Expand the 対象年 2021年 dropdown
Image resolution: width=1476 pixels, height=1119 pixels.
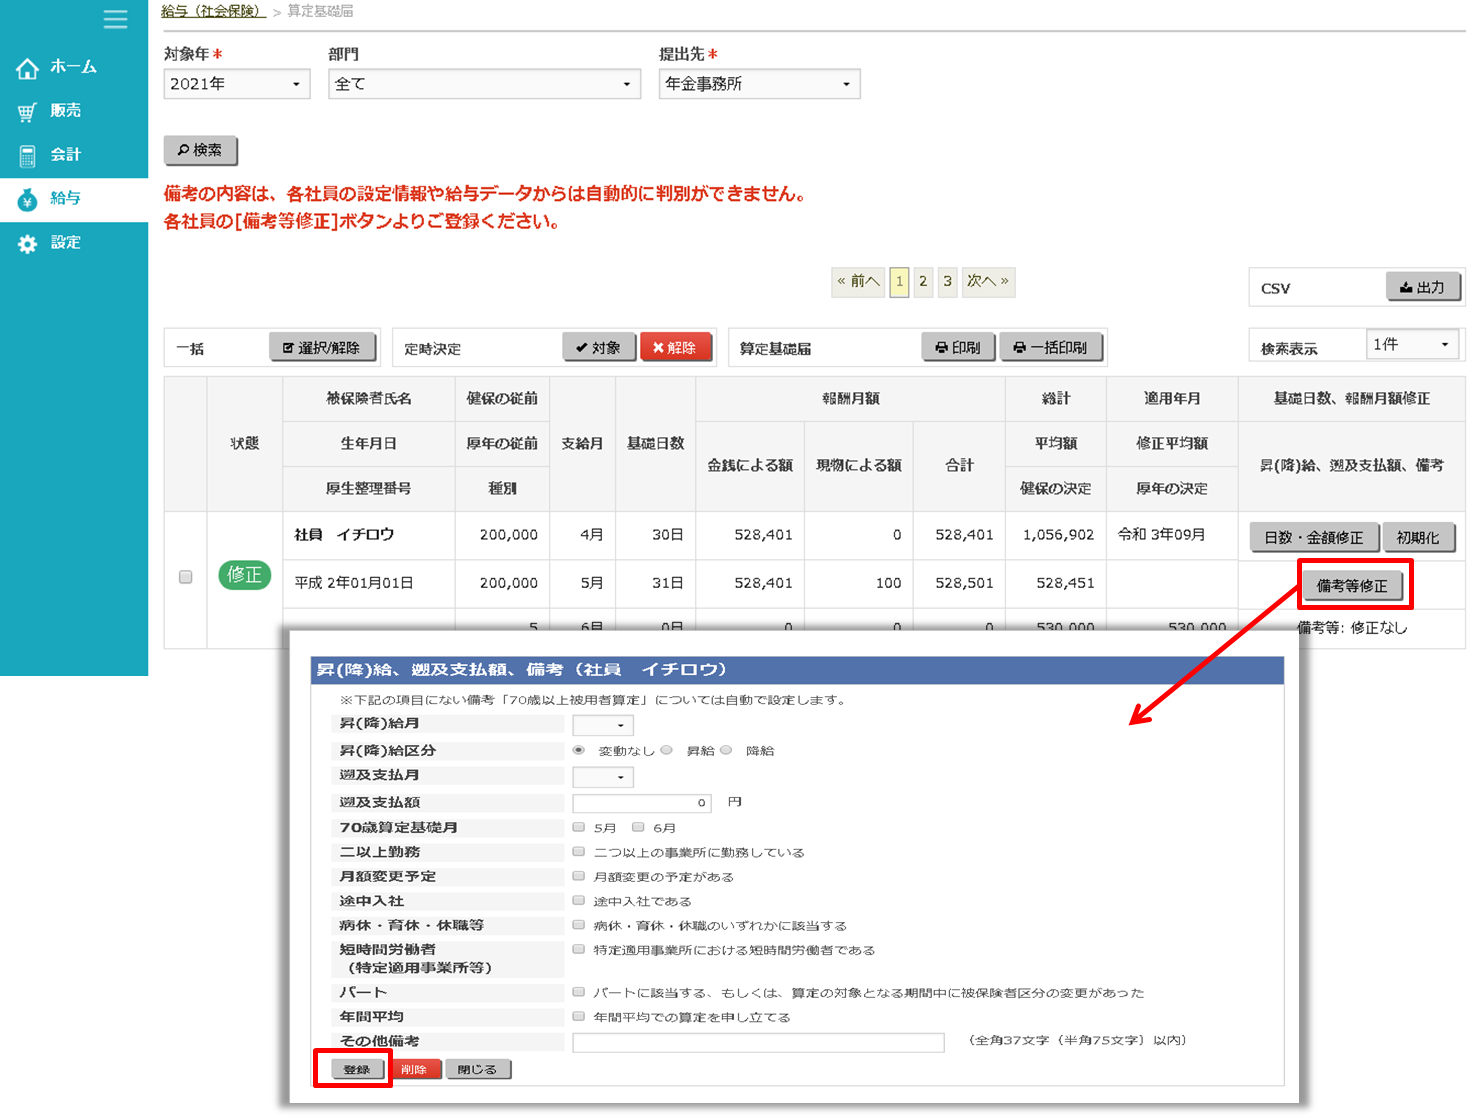(236, 84)
